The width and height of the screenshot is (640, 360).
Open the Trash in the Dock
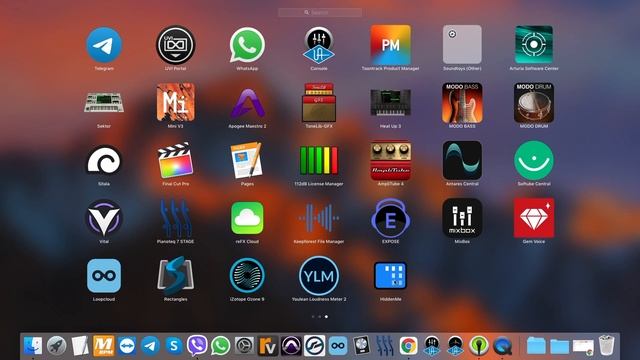click(607, 345)
